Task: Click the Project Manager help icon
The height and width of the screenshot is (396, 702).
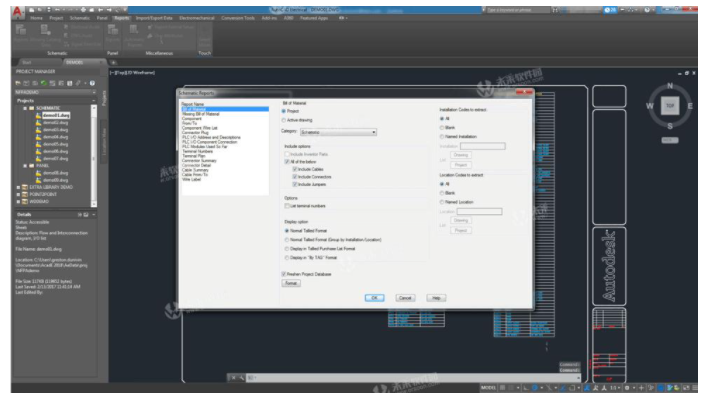Action: (92, 83)
